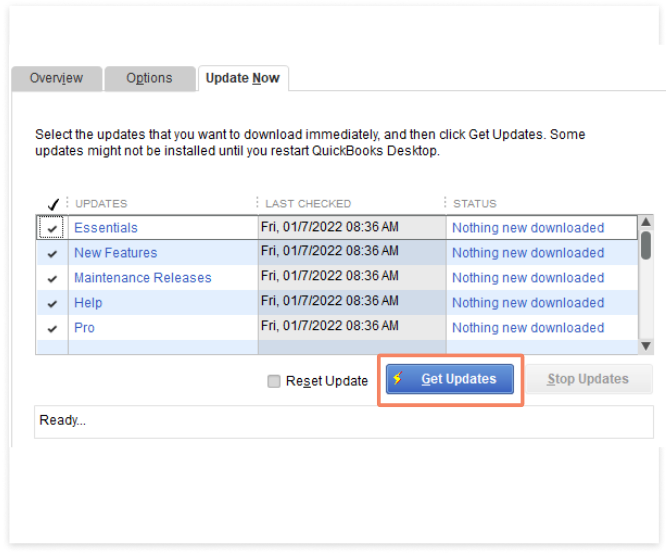The height and width of the screenshot is (553, 668).
Task: Click the STATUS column header
Action: point(475,204)
